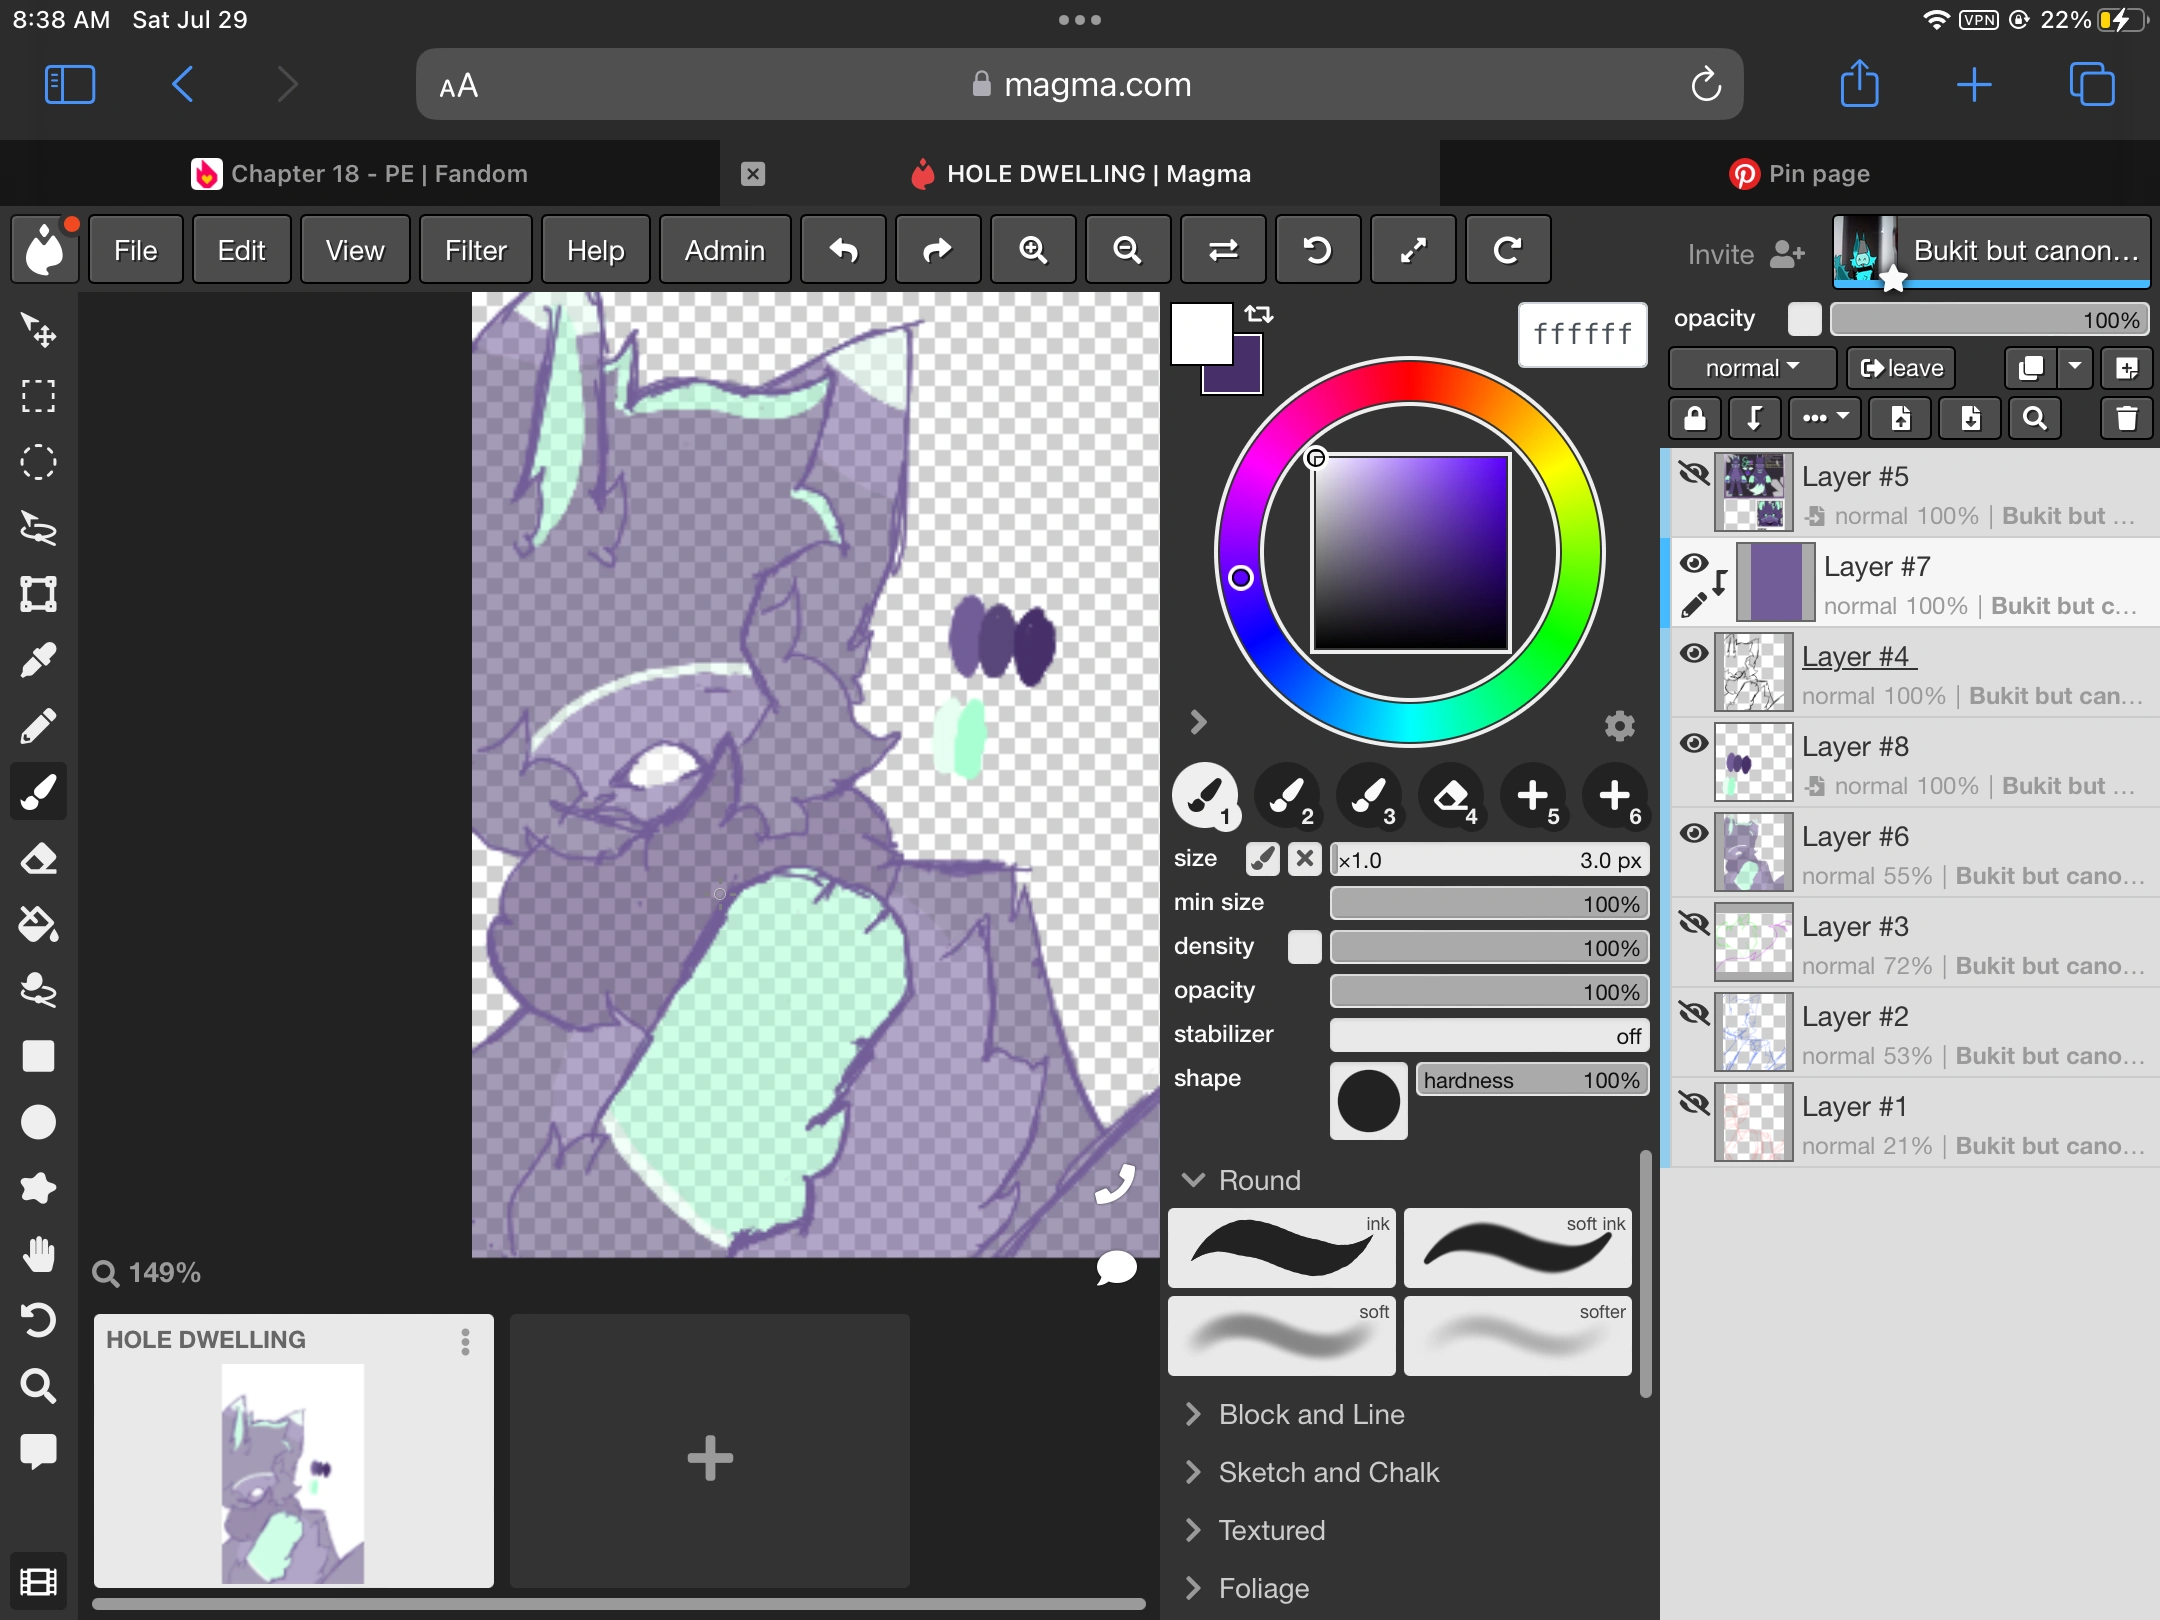Viewport: 2160px width, 1620px height.
Task: Click the lock layer icon
Action: click(1694, 418)
